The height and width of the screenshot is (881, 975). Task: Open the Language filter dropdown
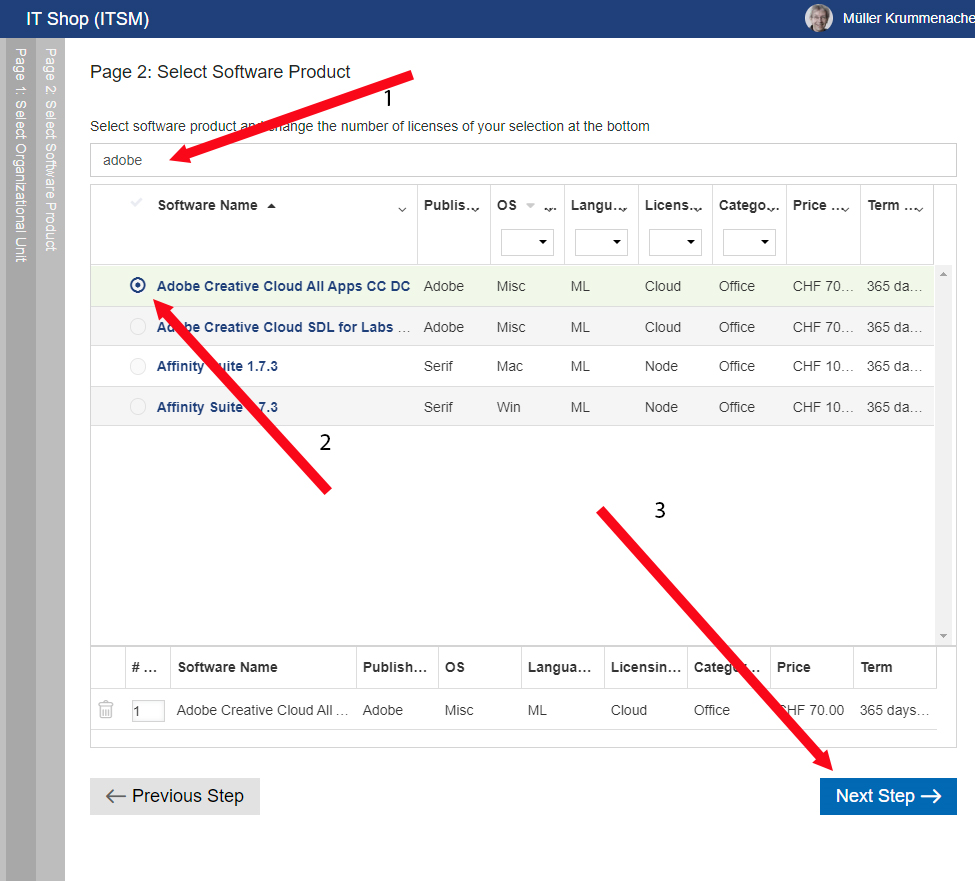(601, 242)
